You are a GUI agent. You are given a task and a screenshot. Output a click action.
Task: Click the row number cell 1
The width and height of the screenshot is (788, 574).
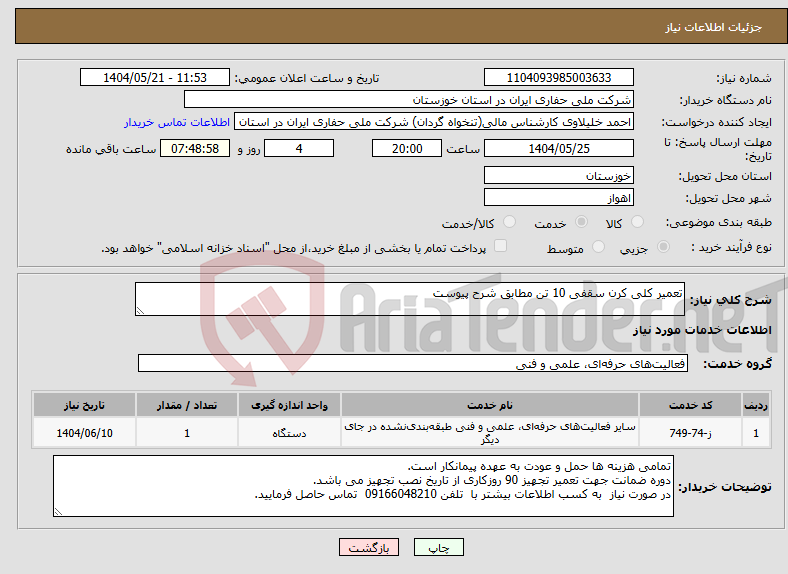(756, 433)
